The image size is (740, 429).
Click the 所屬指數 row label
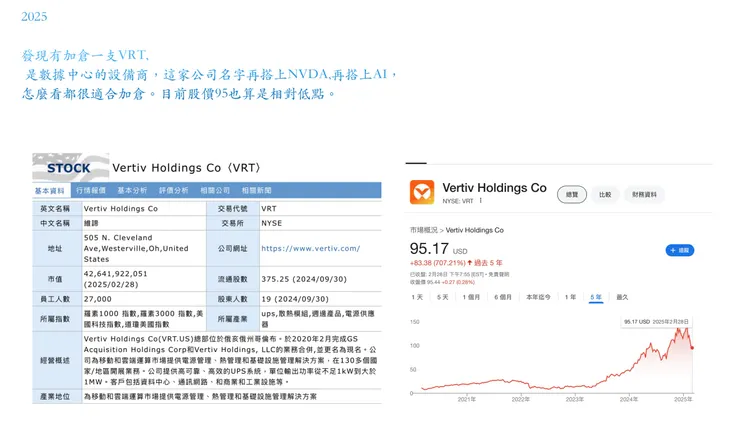coord(55,319)
